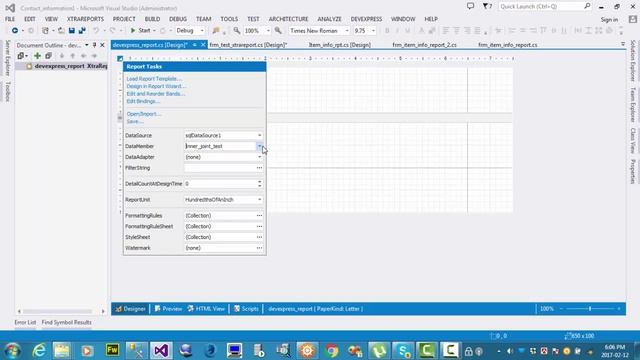The image size is (640, 360).
Task: Click the Open/Import link
Action: tap(144, 114)
